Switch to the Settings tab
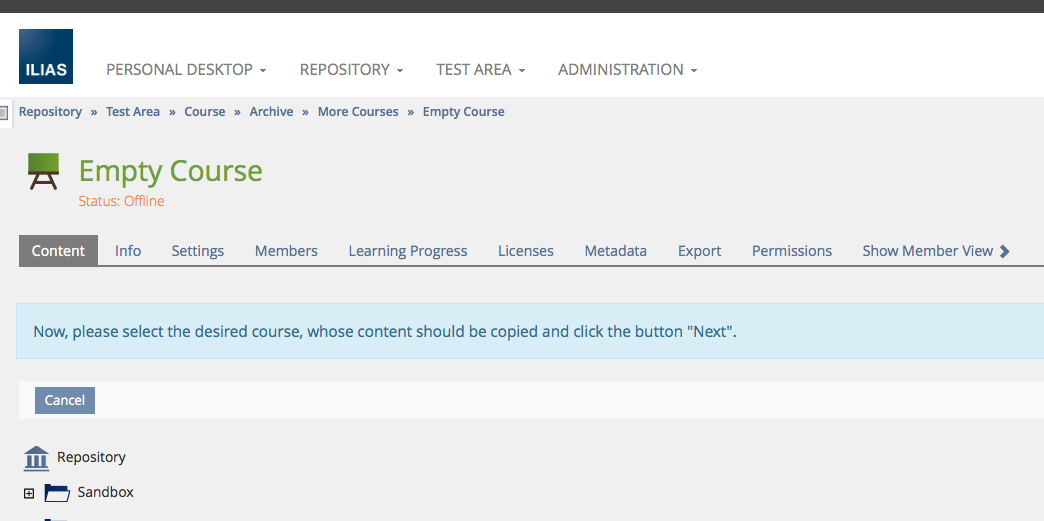This screenshot has width=1044, height=521. [x=197, y=251]
